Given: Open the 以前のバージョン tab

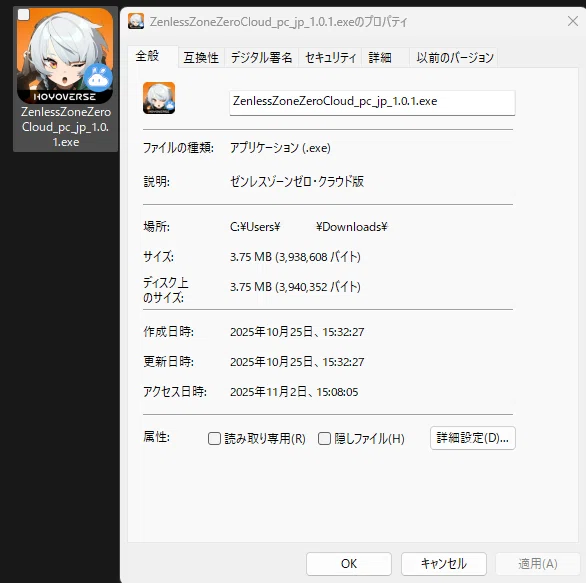Looking at the screenshot, I should click(x=454, y=58).
